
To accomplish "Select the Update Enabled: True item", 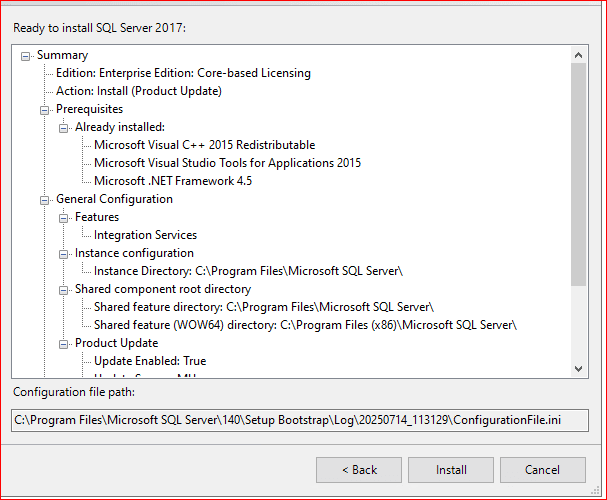I will tap(150, 361).
